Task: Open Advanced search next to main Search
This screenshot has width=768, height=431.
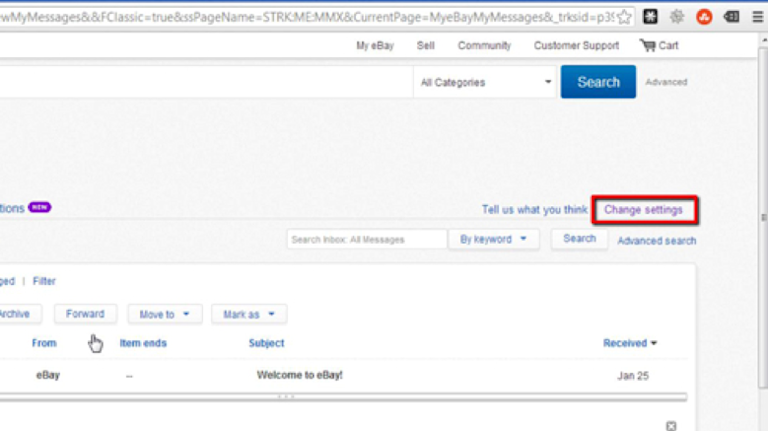Action: 666,82
